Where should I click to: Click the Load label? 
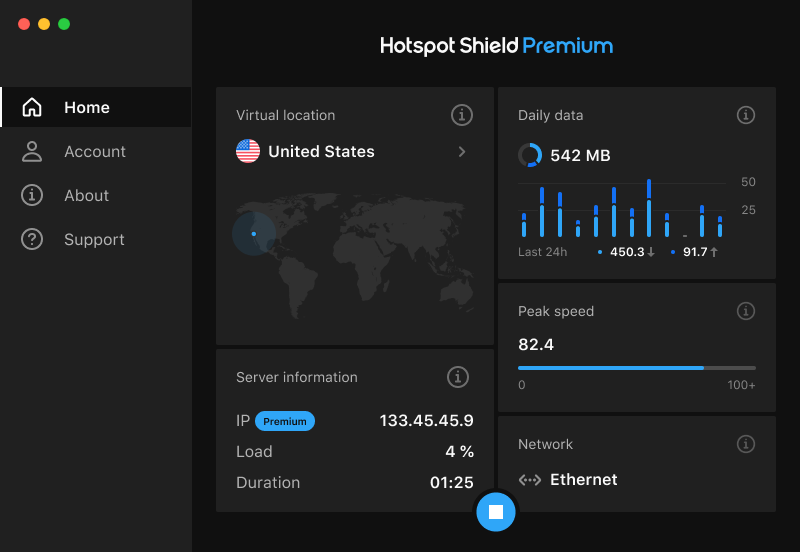click(x=254, y=451)
